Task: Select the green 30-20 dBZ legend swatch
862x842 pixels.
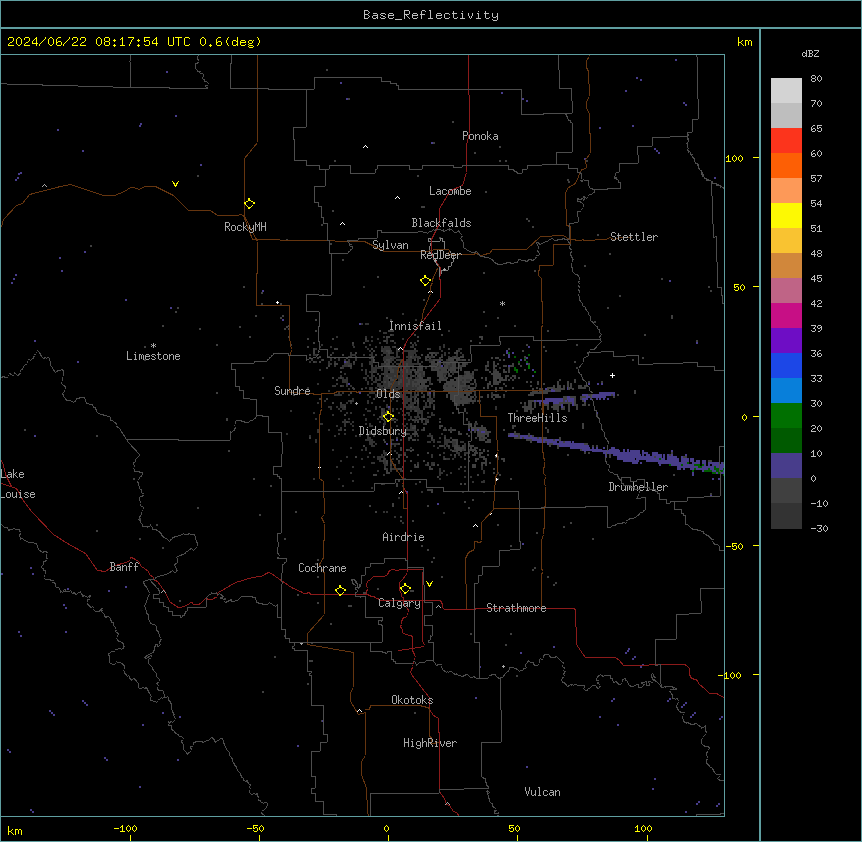Action: coord(786,416)
